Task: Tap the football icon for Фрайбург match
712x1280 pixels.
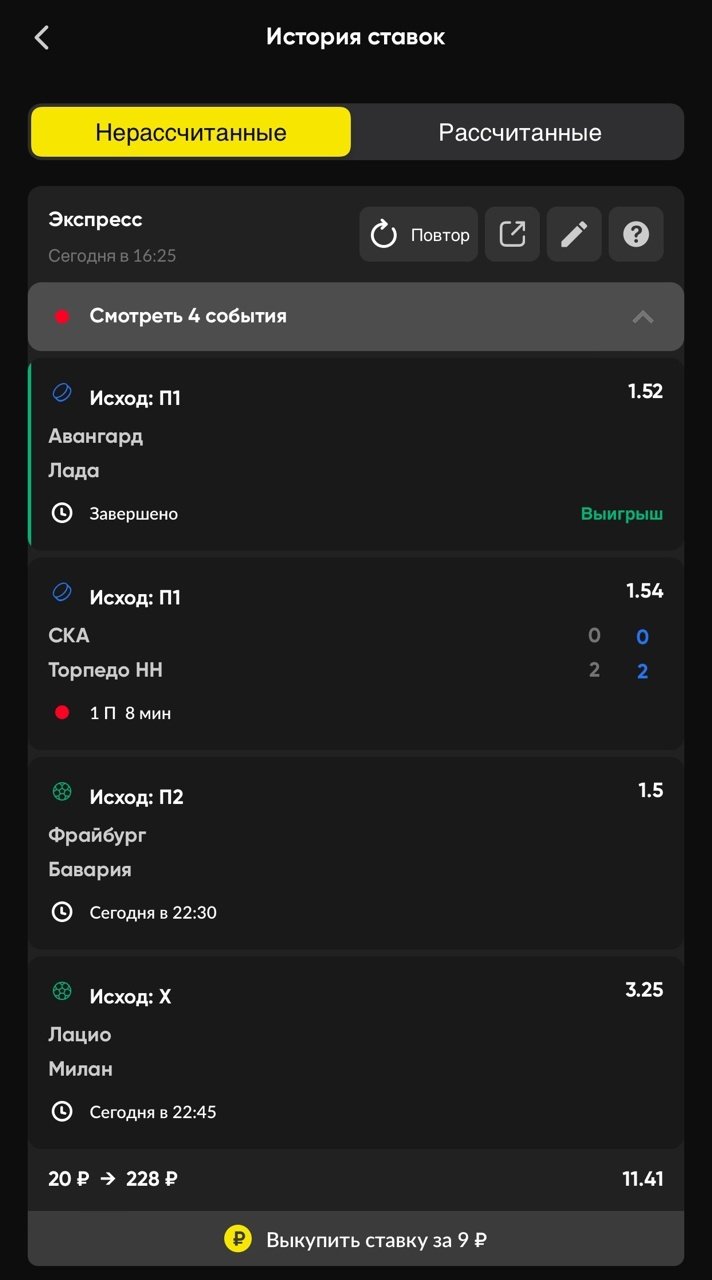Action: click(x=62, y=793)
